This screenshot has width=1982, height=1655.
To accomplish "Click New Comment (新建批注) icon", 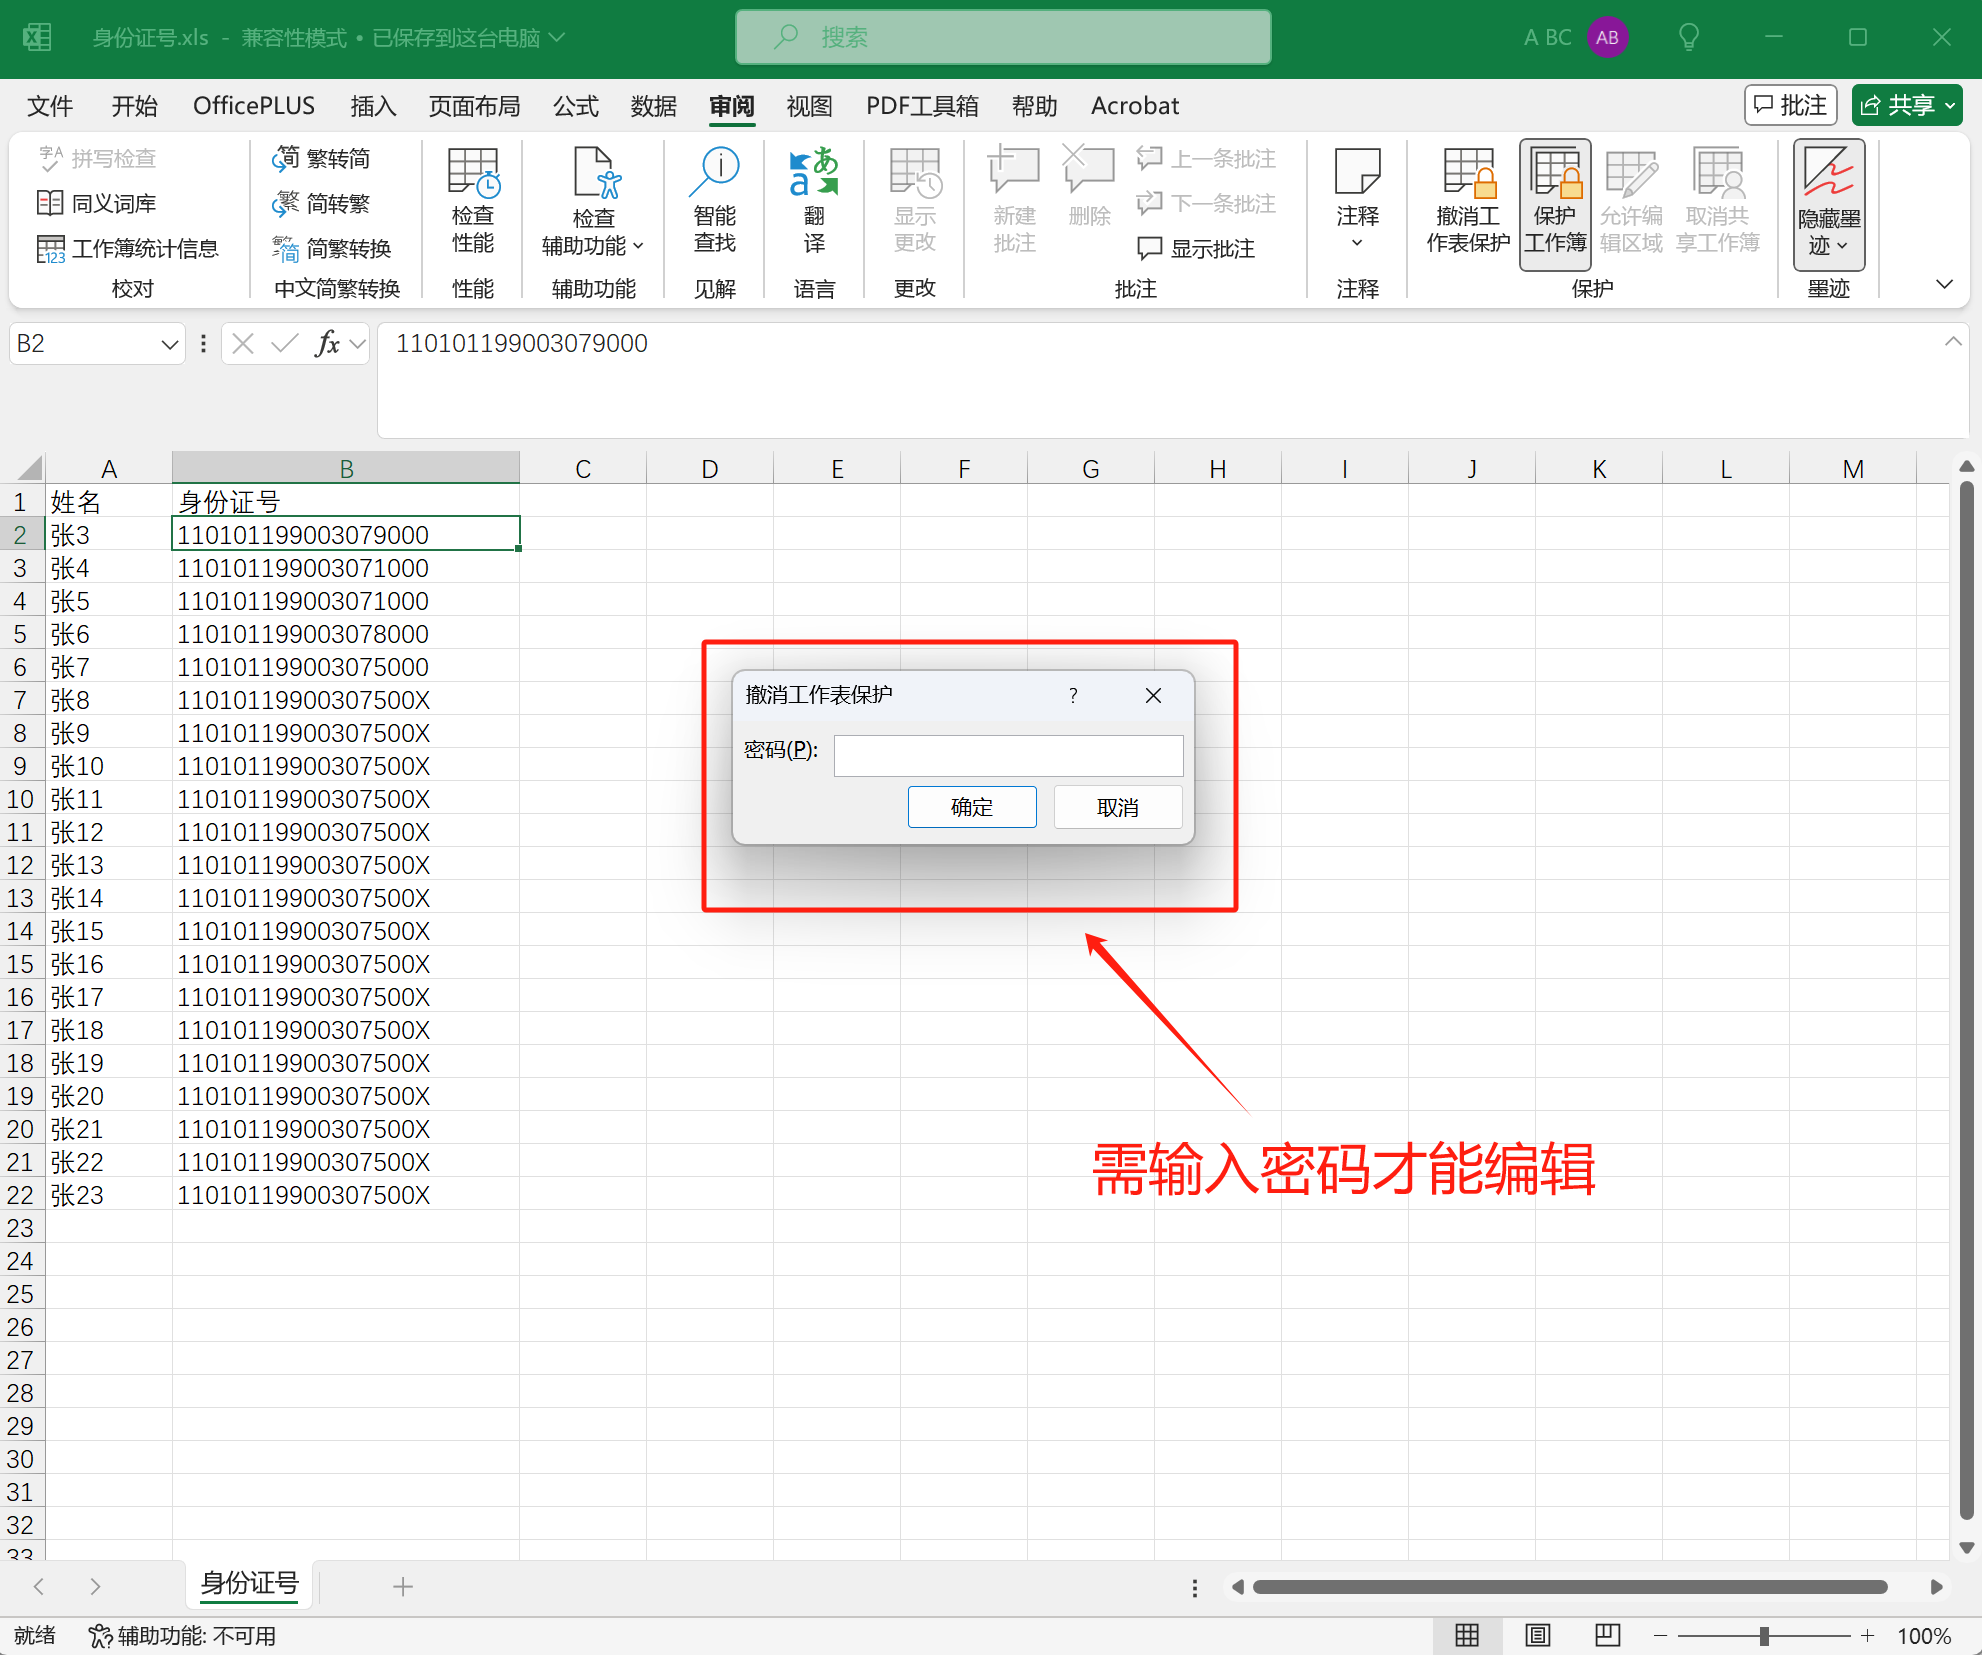I will click(x=1013, y=196).
